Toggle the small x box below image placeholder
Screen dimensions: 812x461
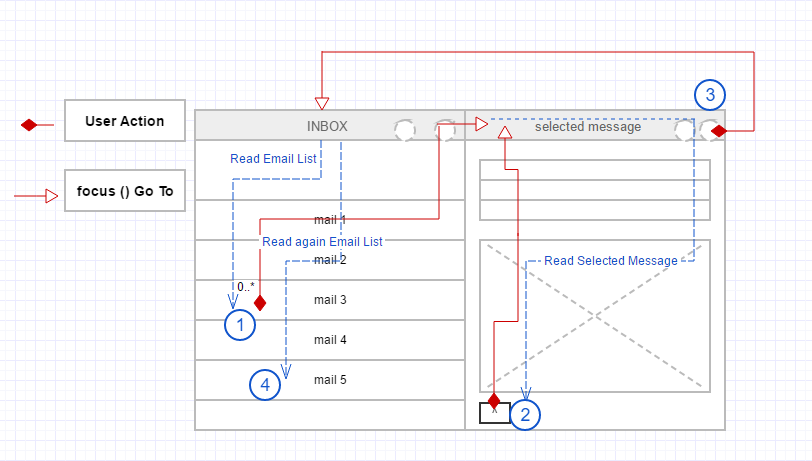click(494, 412)
